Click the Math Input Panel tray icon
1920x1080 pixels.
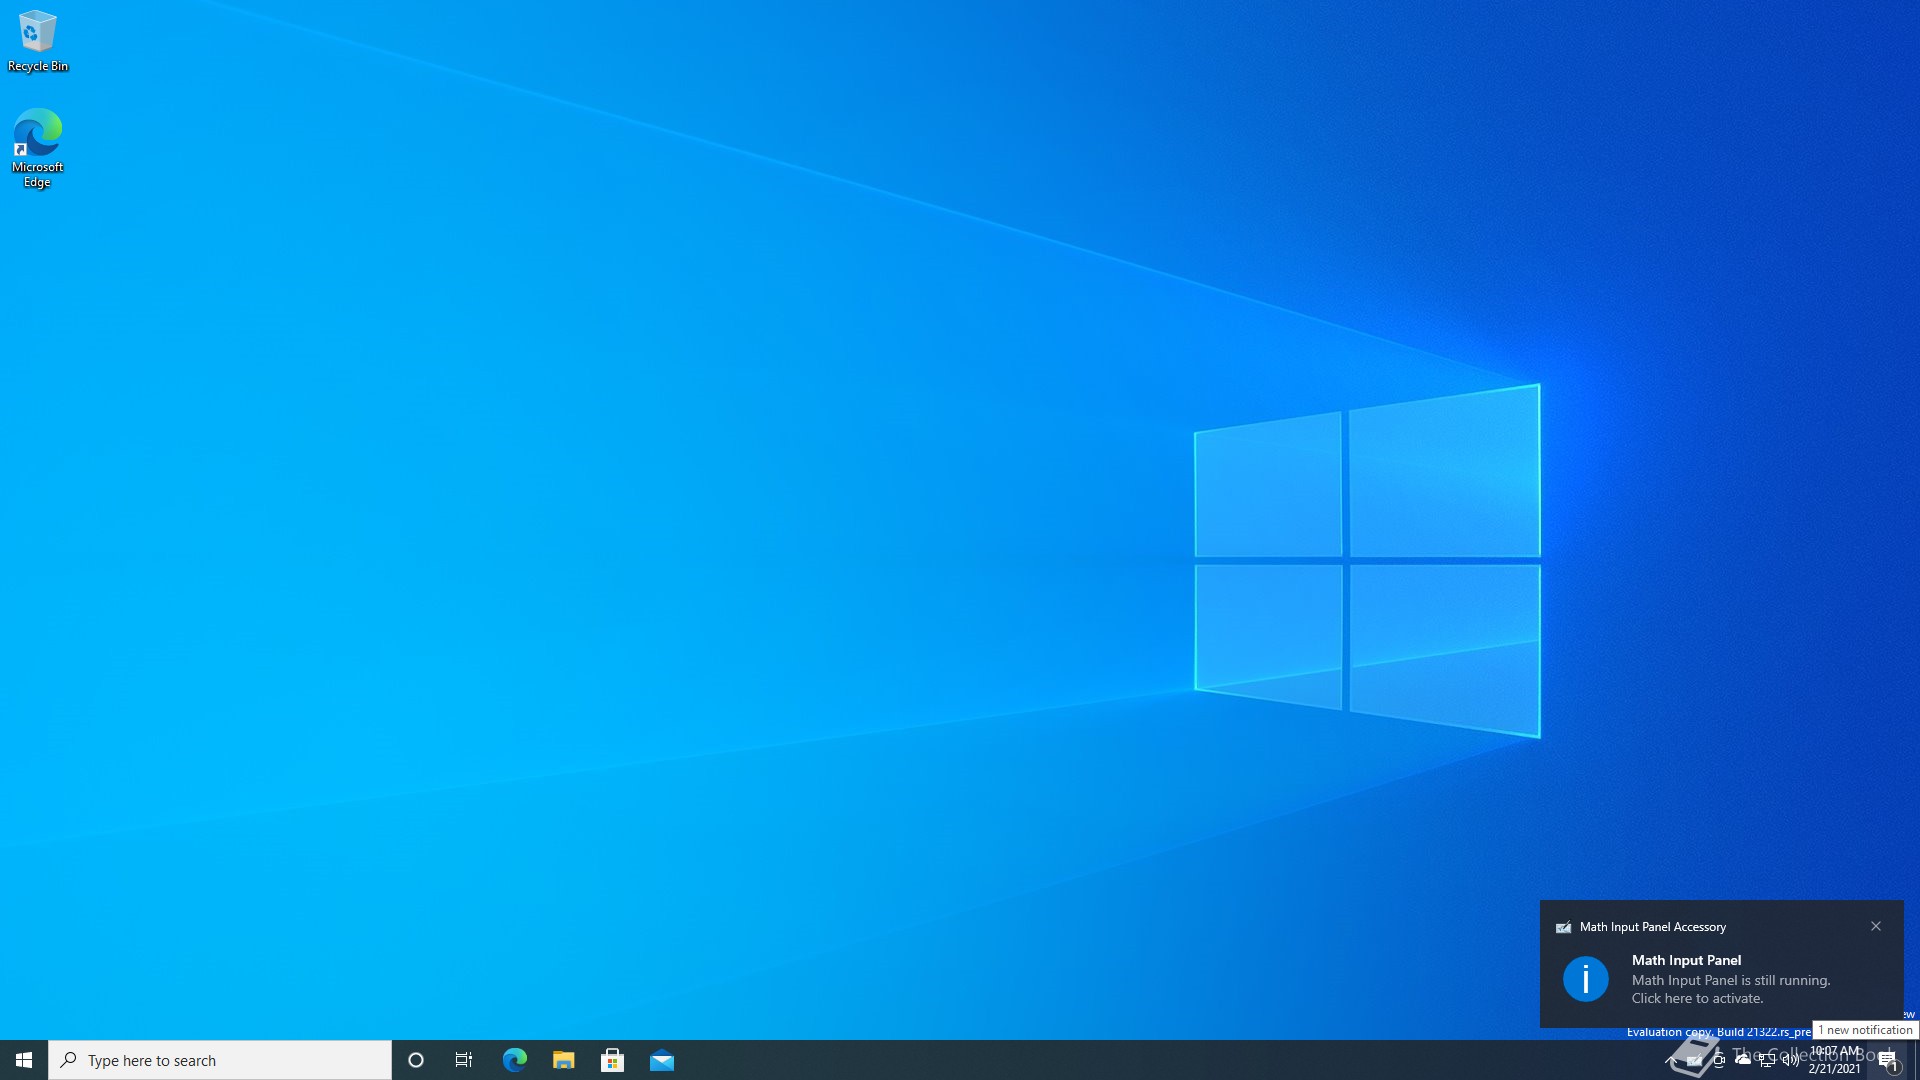click(x=1694, y=1060)
